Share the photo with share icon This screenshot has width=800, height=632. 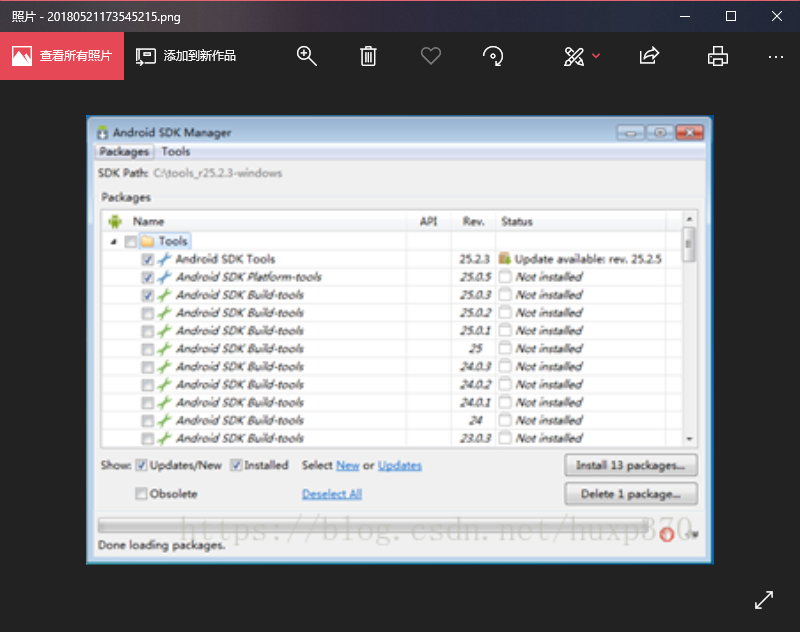[x=649, y=56]
